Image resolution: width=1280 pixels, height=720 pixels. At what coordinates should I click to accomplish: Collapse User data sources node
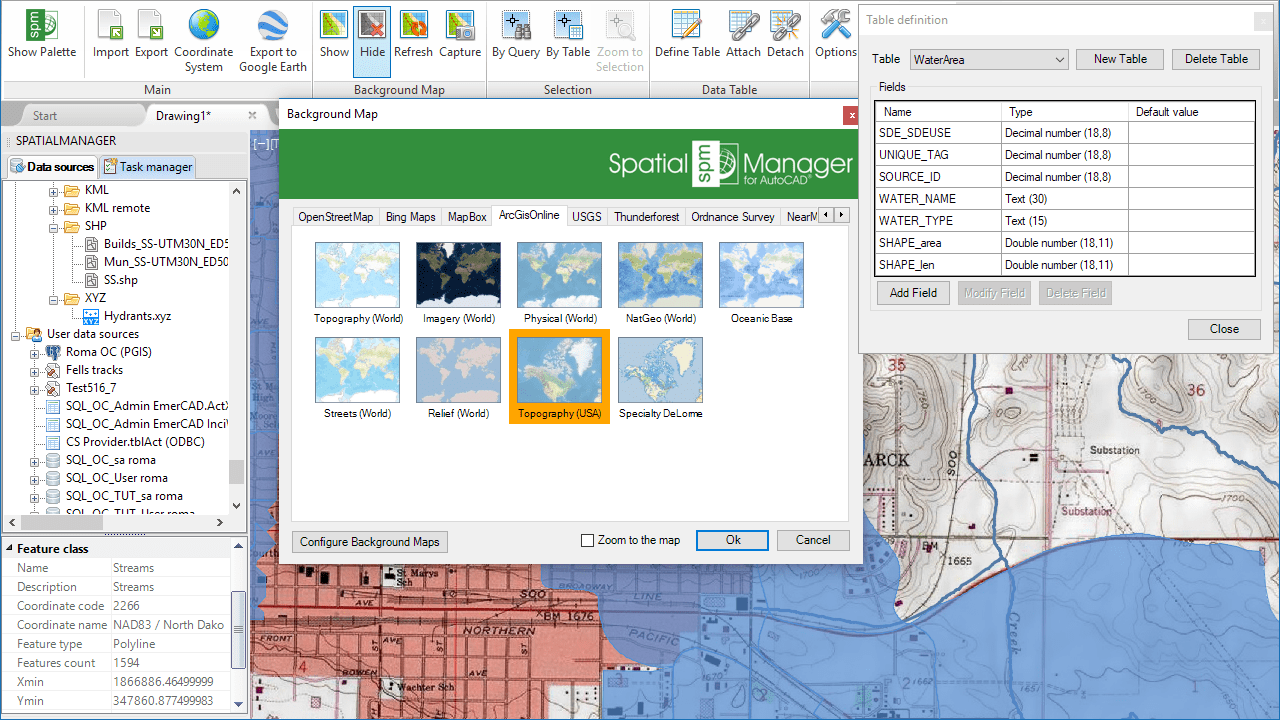pos(17,334)
